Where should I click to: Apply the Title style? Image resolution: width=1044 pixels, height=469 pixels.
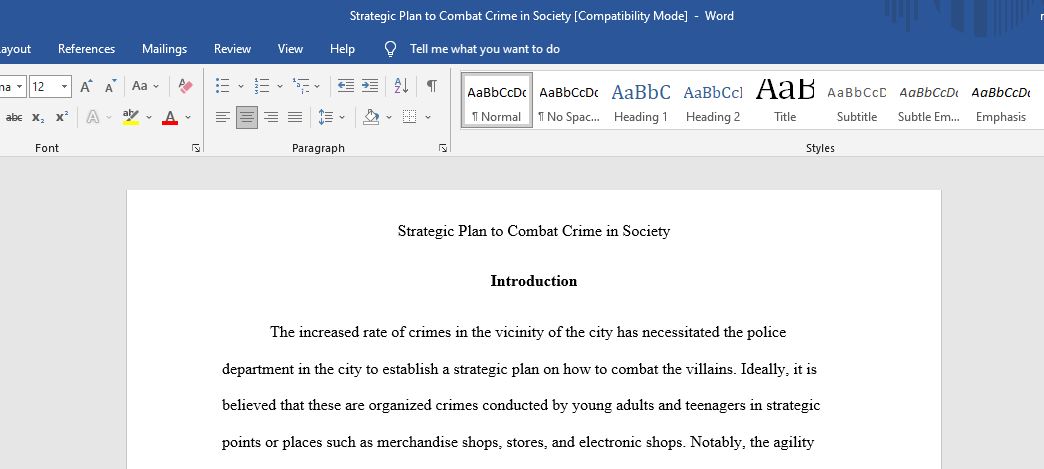click(x=785, y=100)
